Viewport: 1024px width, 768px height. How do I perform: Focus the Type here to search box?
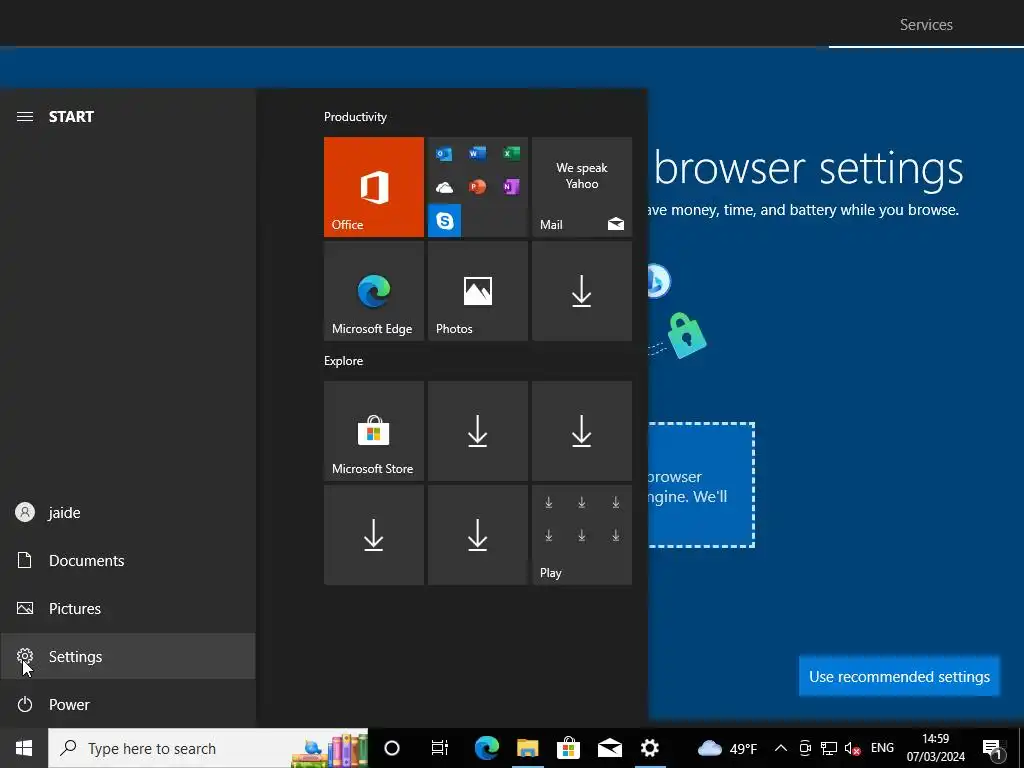pos(208,748)
